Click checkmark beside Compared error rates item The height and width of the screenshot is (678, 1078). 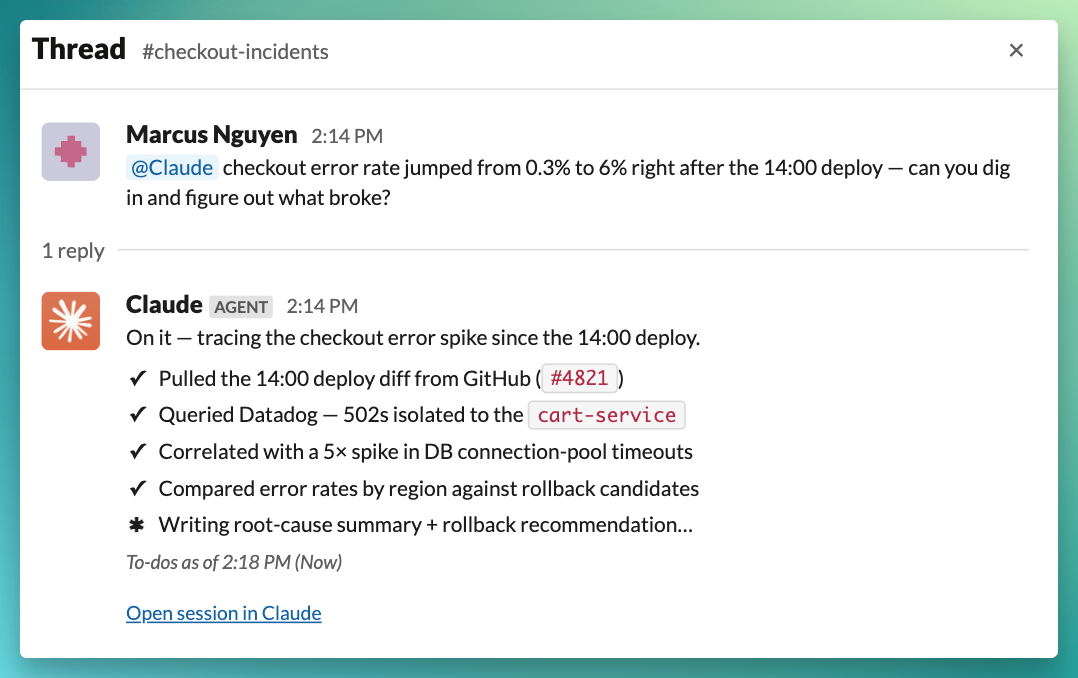pos(138,489)
